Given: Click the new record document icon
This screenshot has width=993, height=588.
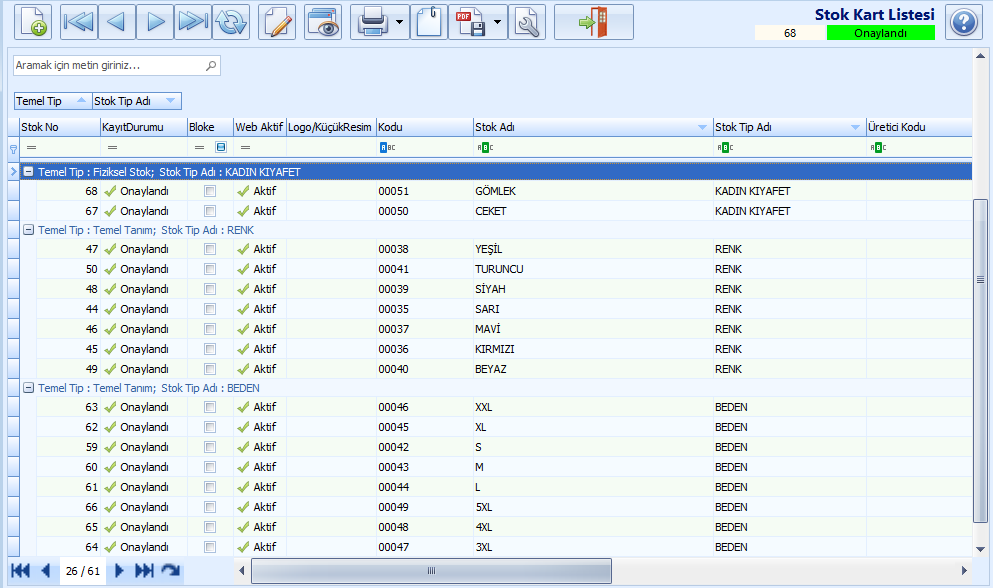Looking at the screenshot, I should [33, 22].
